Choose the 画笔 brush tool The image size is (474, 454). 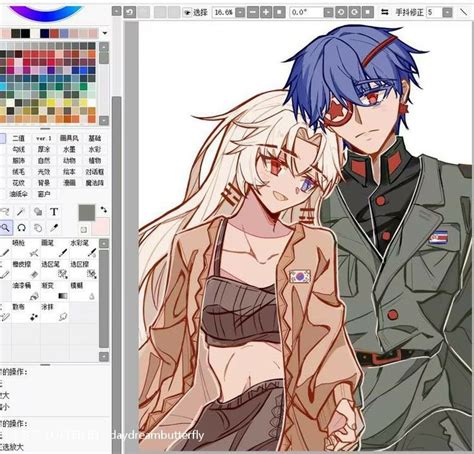tap(55, 248)
